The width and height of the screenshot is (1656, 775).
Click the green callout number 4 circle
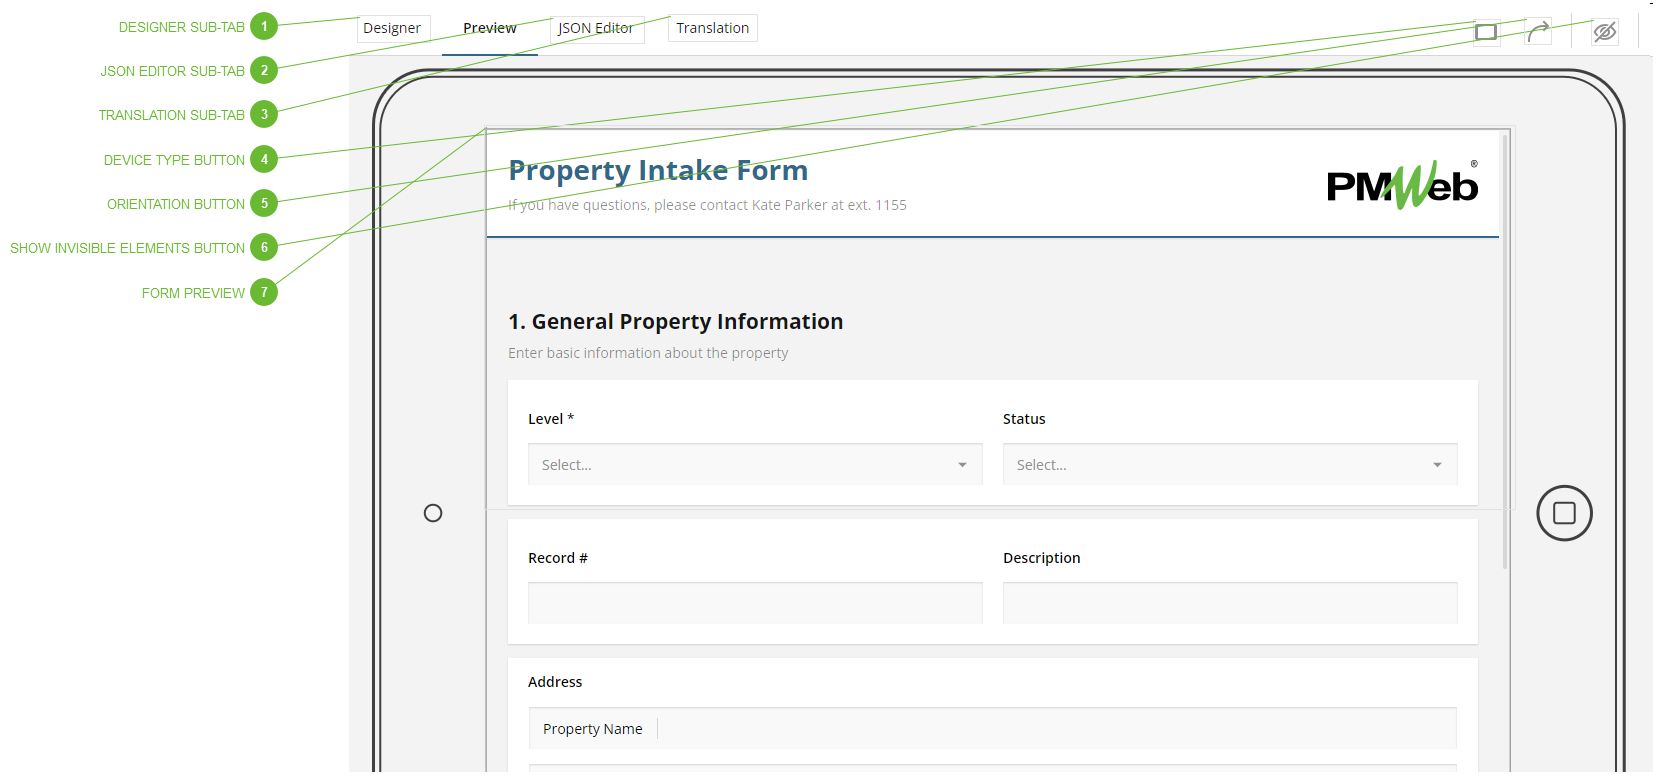[264, 159]
